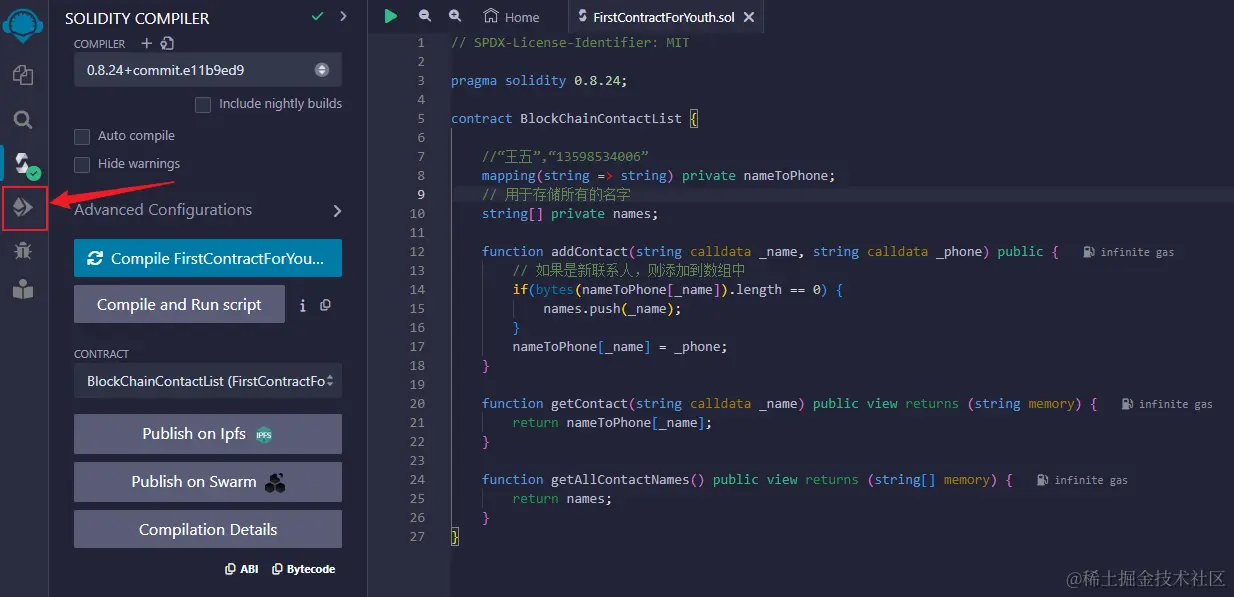This screenshot has height=597, width=1234.
Task: Click gas estimate icon on addContact line
Action: pos(1089,252)
